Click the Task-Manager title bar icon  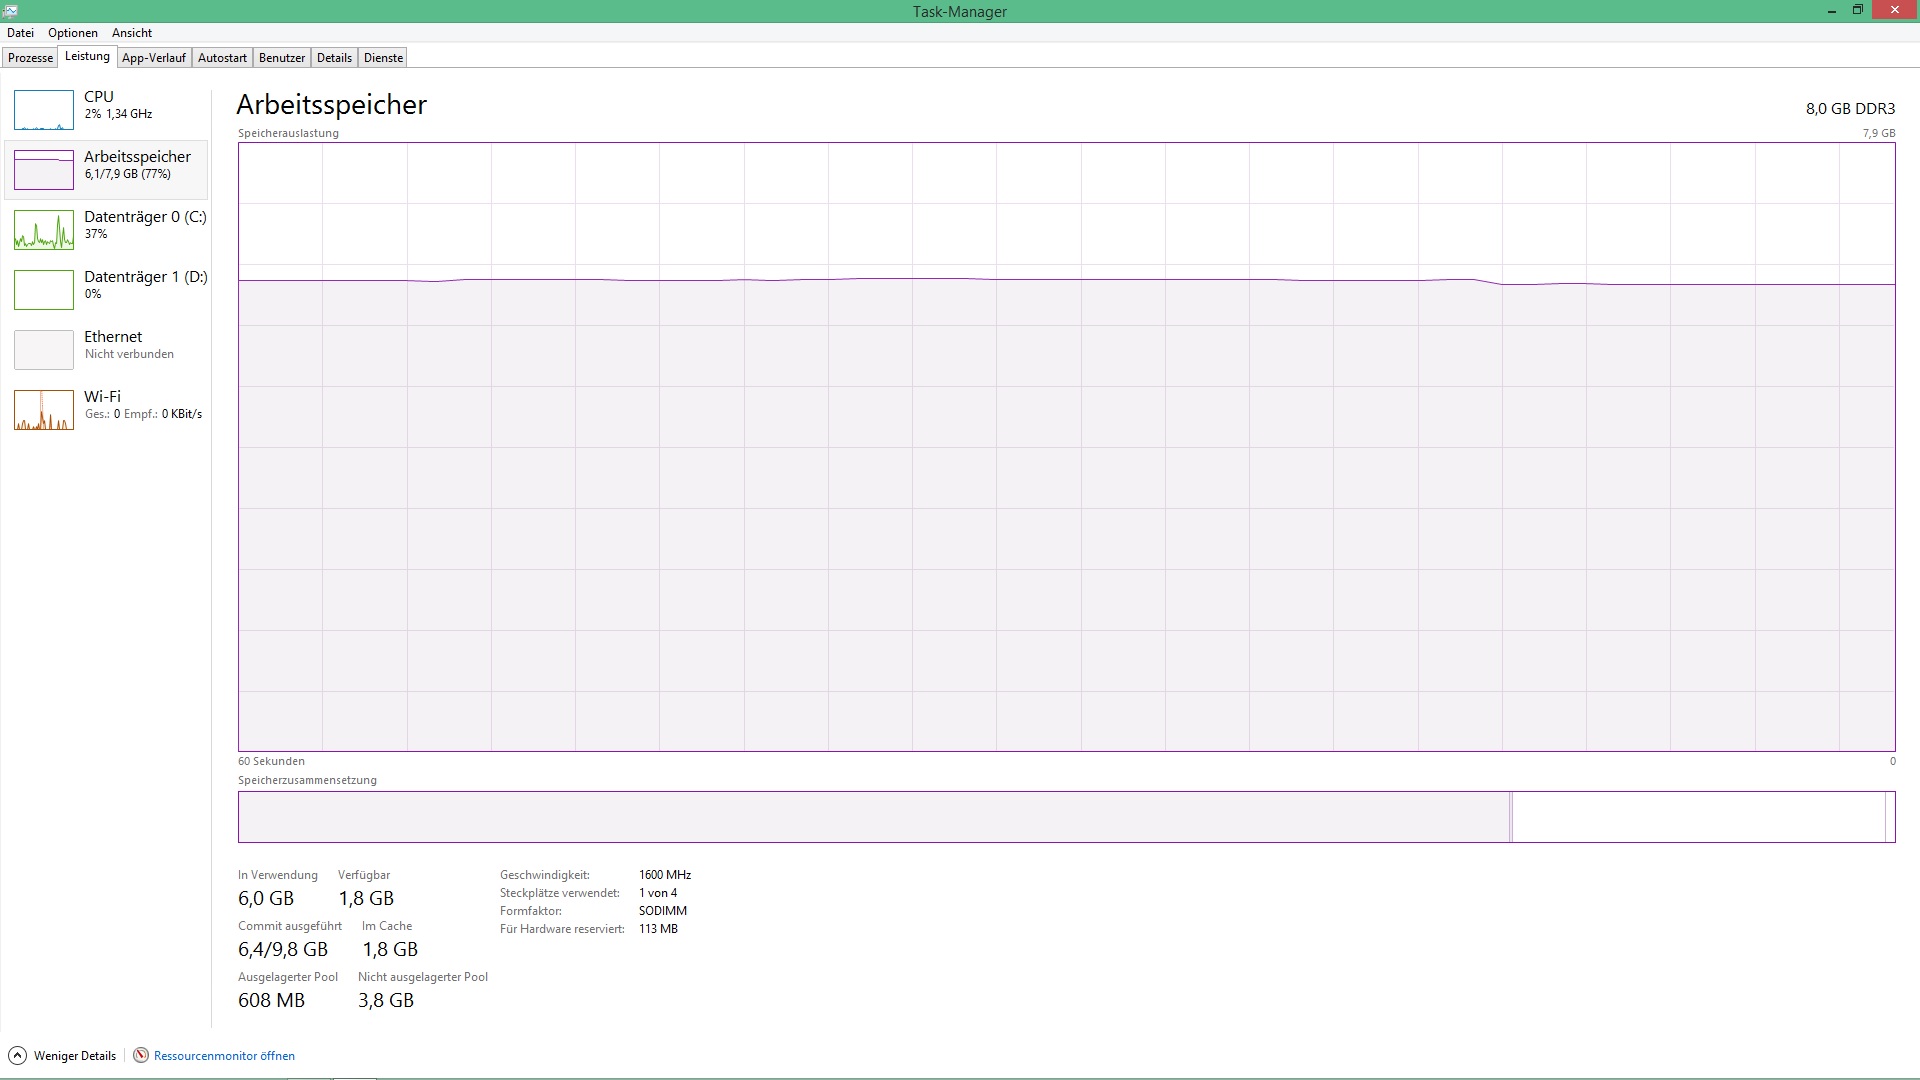tap(10, 11)
